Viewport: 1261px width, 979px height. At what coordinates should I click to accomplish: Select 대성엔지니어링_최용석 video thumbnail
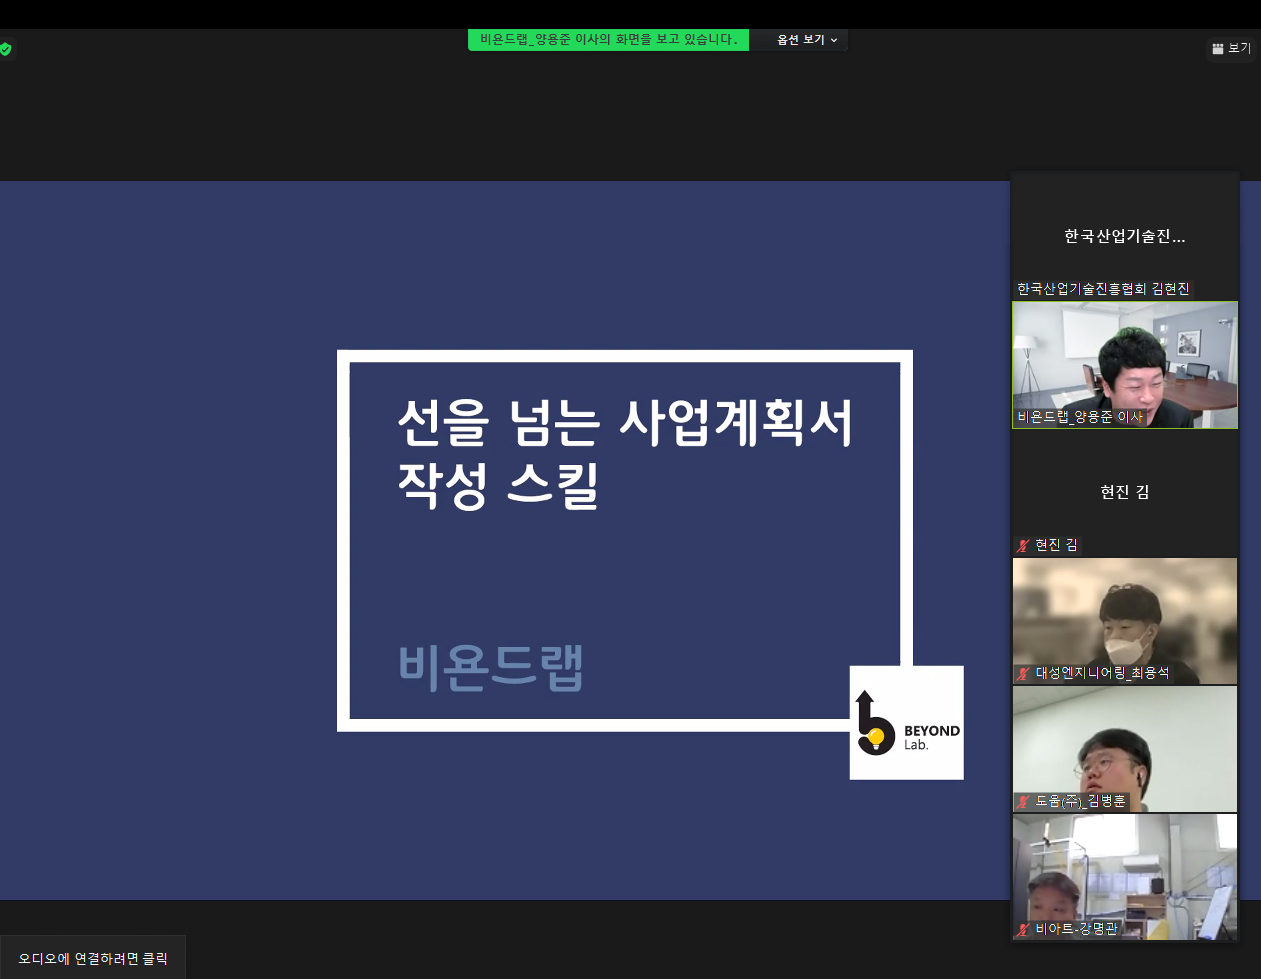click(1125, 621)
